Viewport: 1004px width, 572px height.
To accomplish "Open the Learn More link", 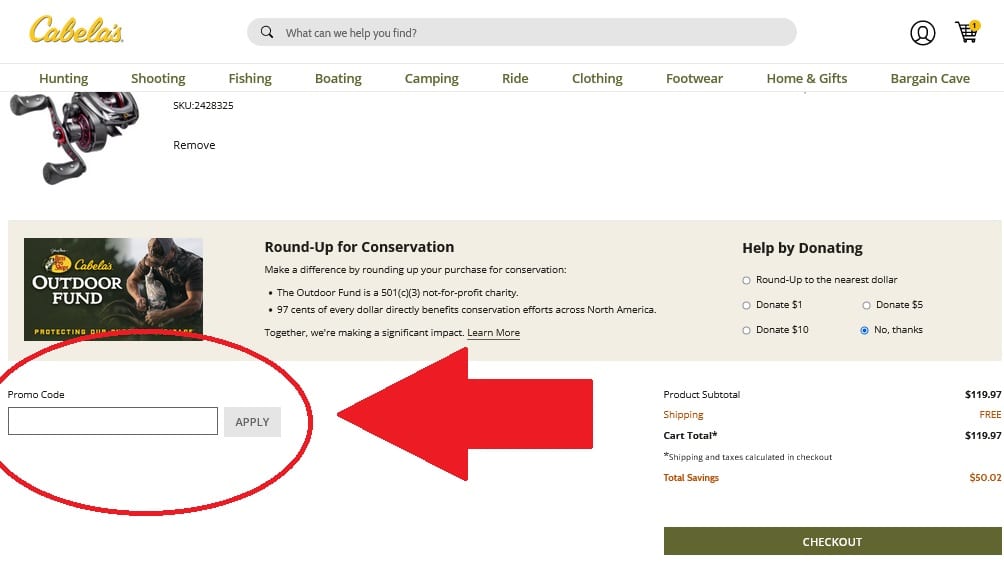I will click(x=493, y=332).
